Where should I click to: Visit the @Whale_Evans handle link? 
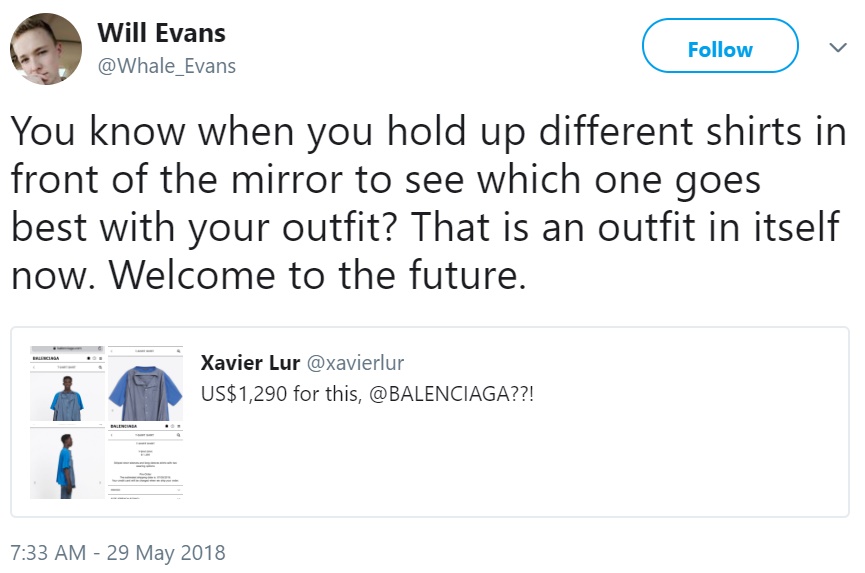[167, 66]
